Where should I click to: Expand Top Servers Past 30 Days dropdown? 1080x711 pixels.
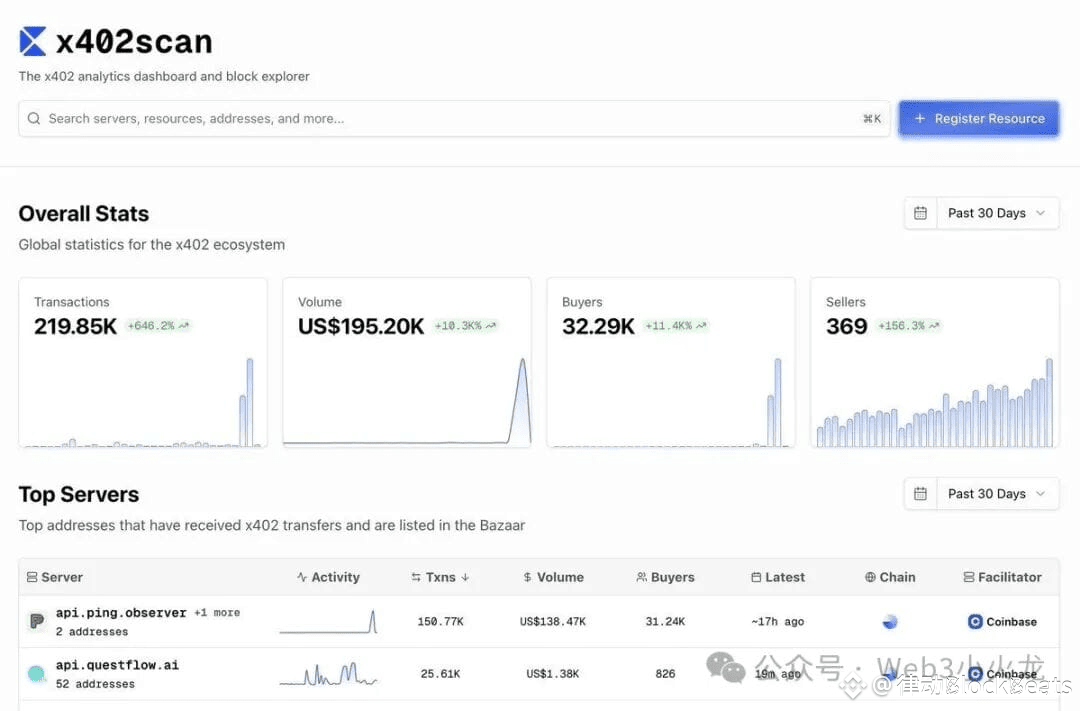click(x=997, y=493)
